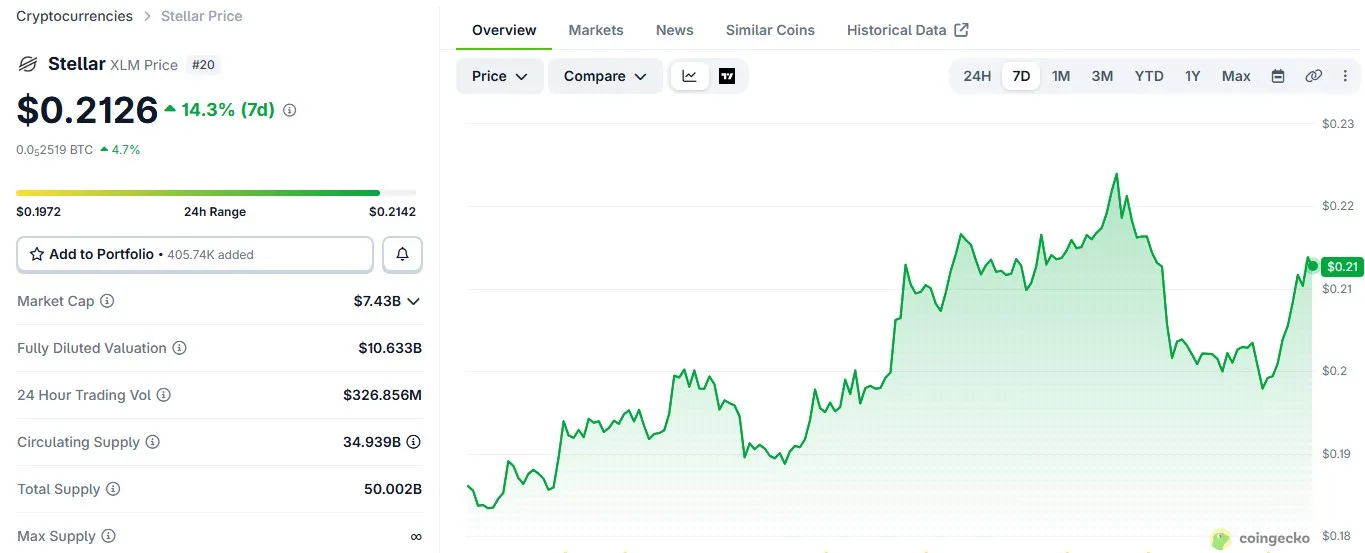Viewport: 1365px width, 553px height.
Task: Open the three-dot chart options menu
Action: [1345, 76]
